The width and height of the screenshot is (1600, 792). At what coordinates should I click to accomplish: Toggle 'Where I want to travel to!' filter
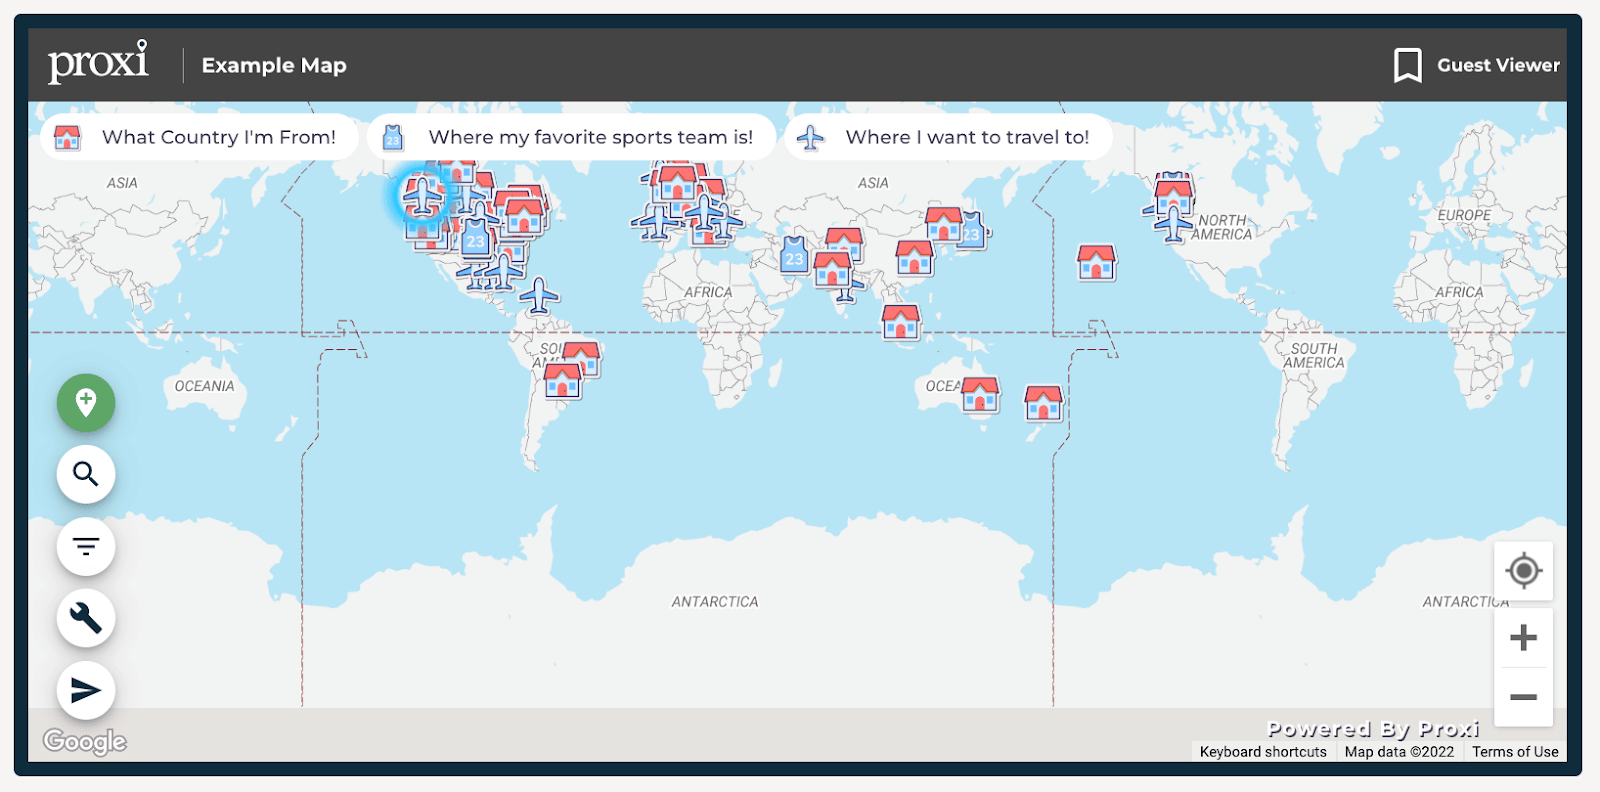[949, 138]
